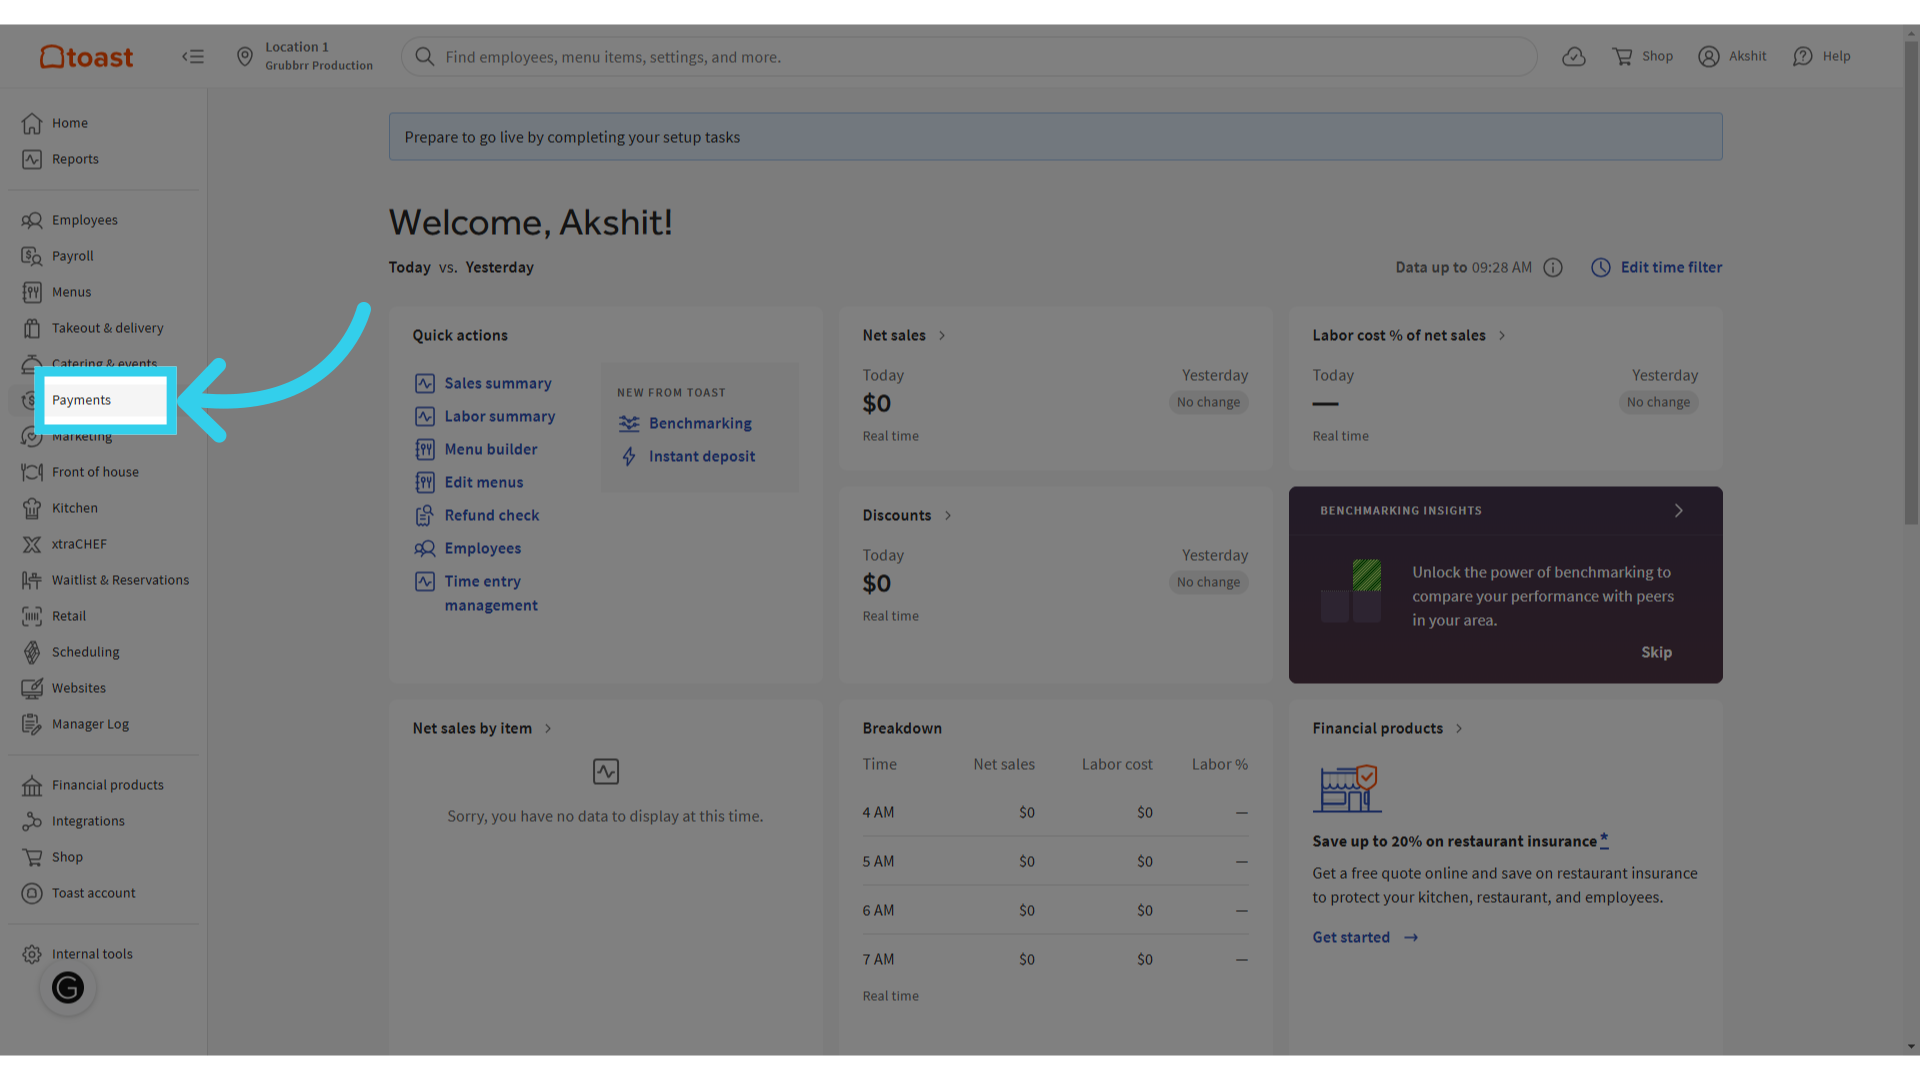Select Payments in the sidebar
The image size is (1920, 1080).
point(105,400)
